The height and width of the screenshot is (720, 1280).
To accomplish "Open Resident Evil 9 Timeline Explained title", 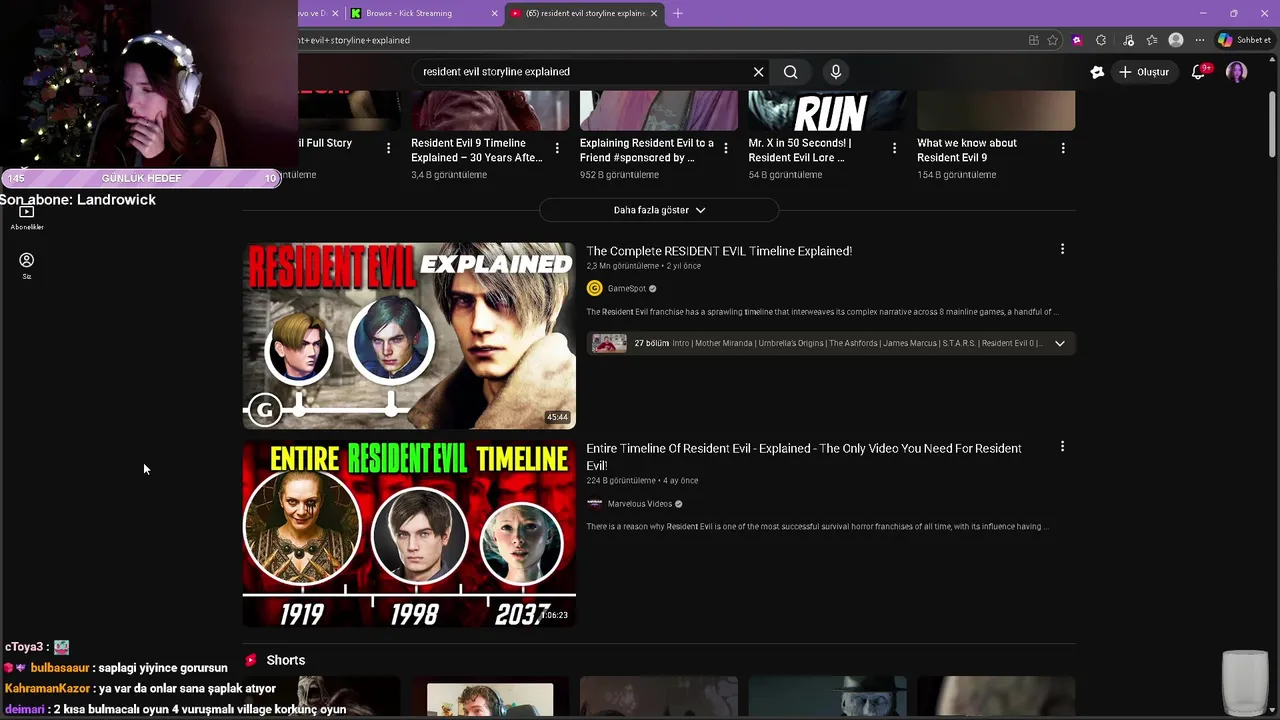I will coord(477,150).
